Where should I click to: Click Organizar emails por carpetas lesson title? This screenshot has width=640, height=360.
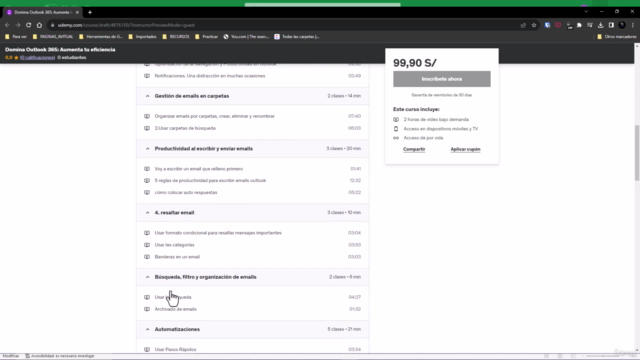[x=214, y=116]
